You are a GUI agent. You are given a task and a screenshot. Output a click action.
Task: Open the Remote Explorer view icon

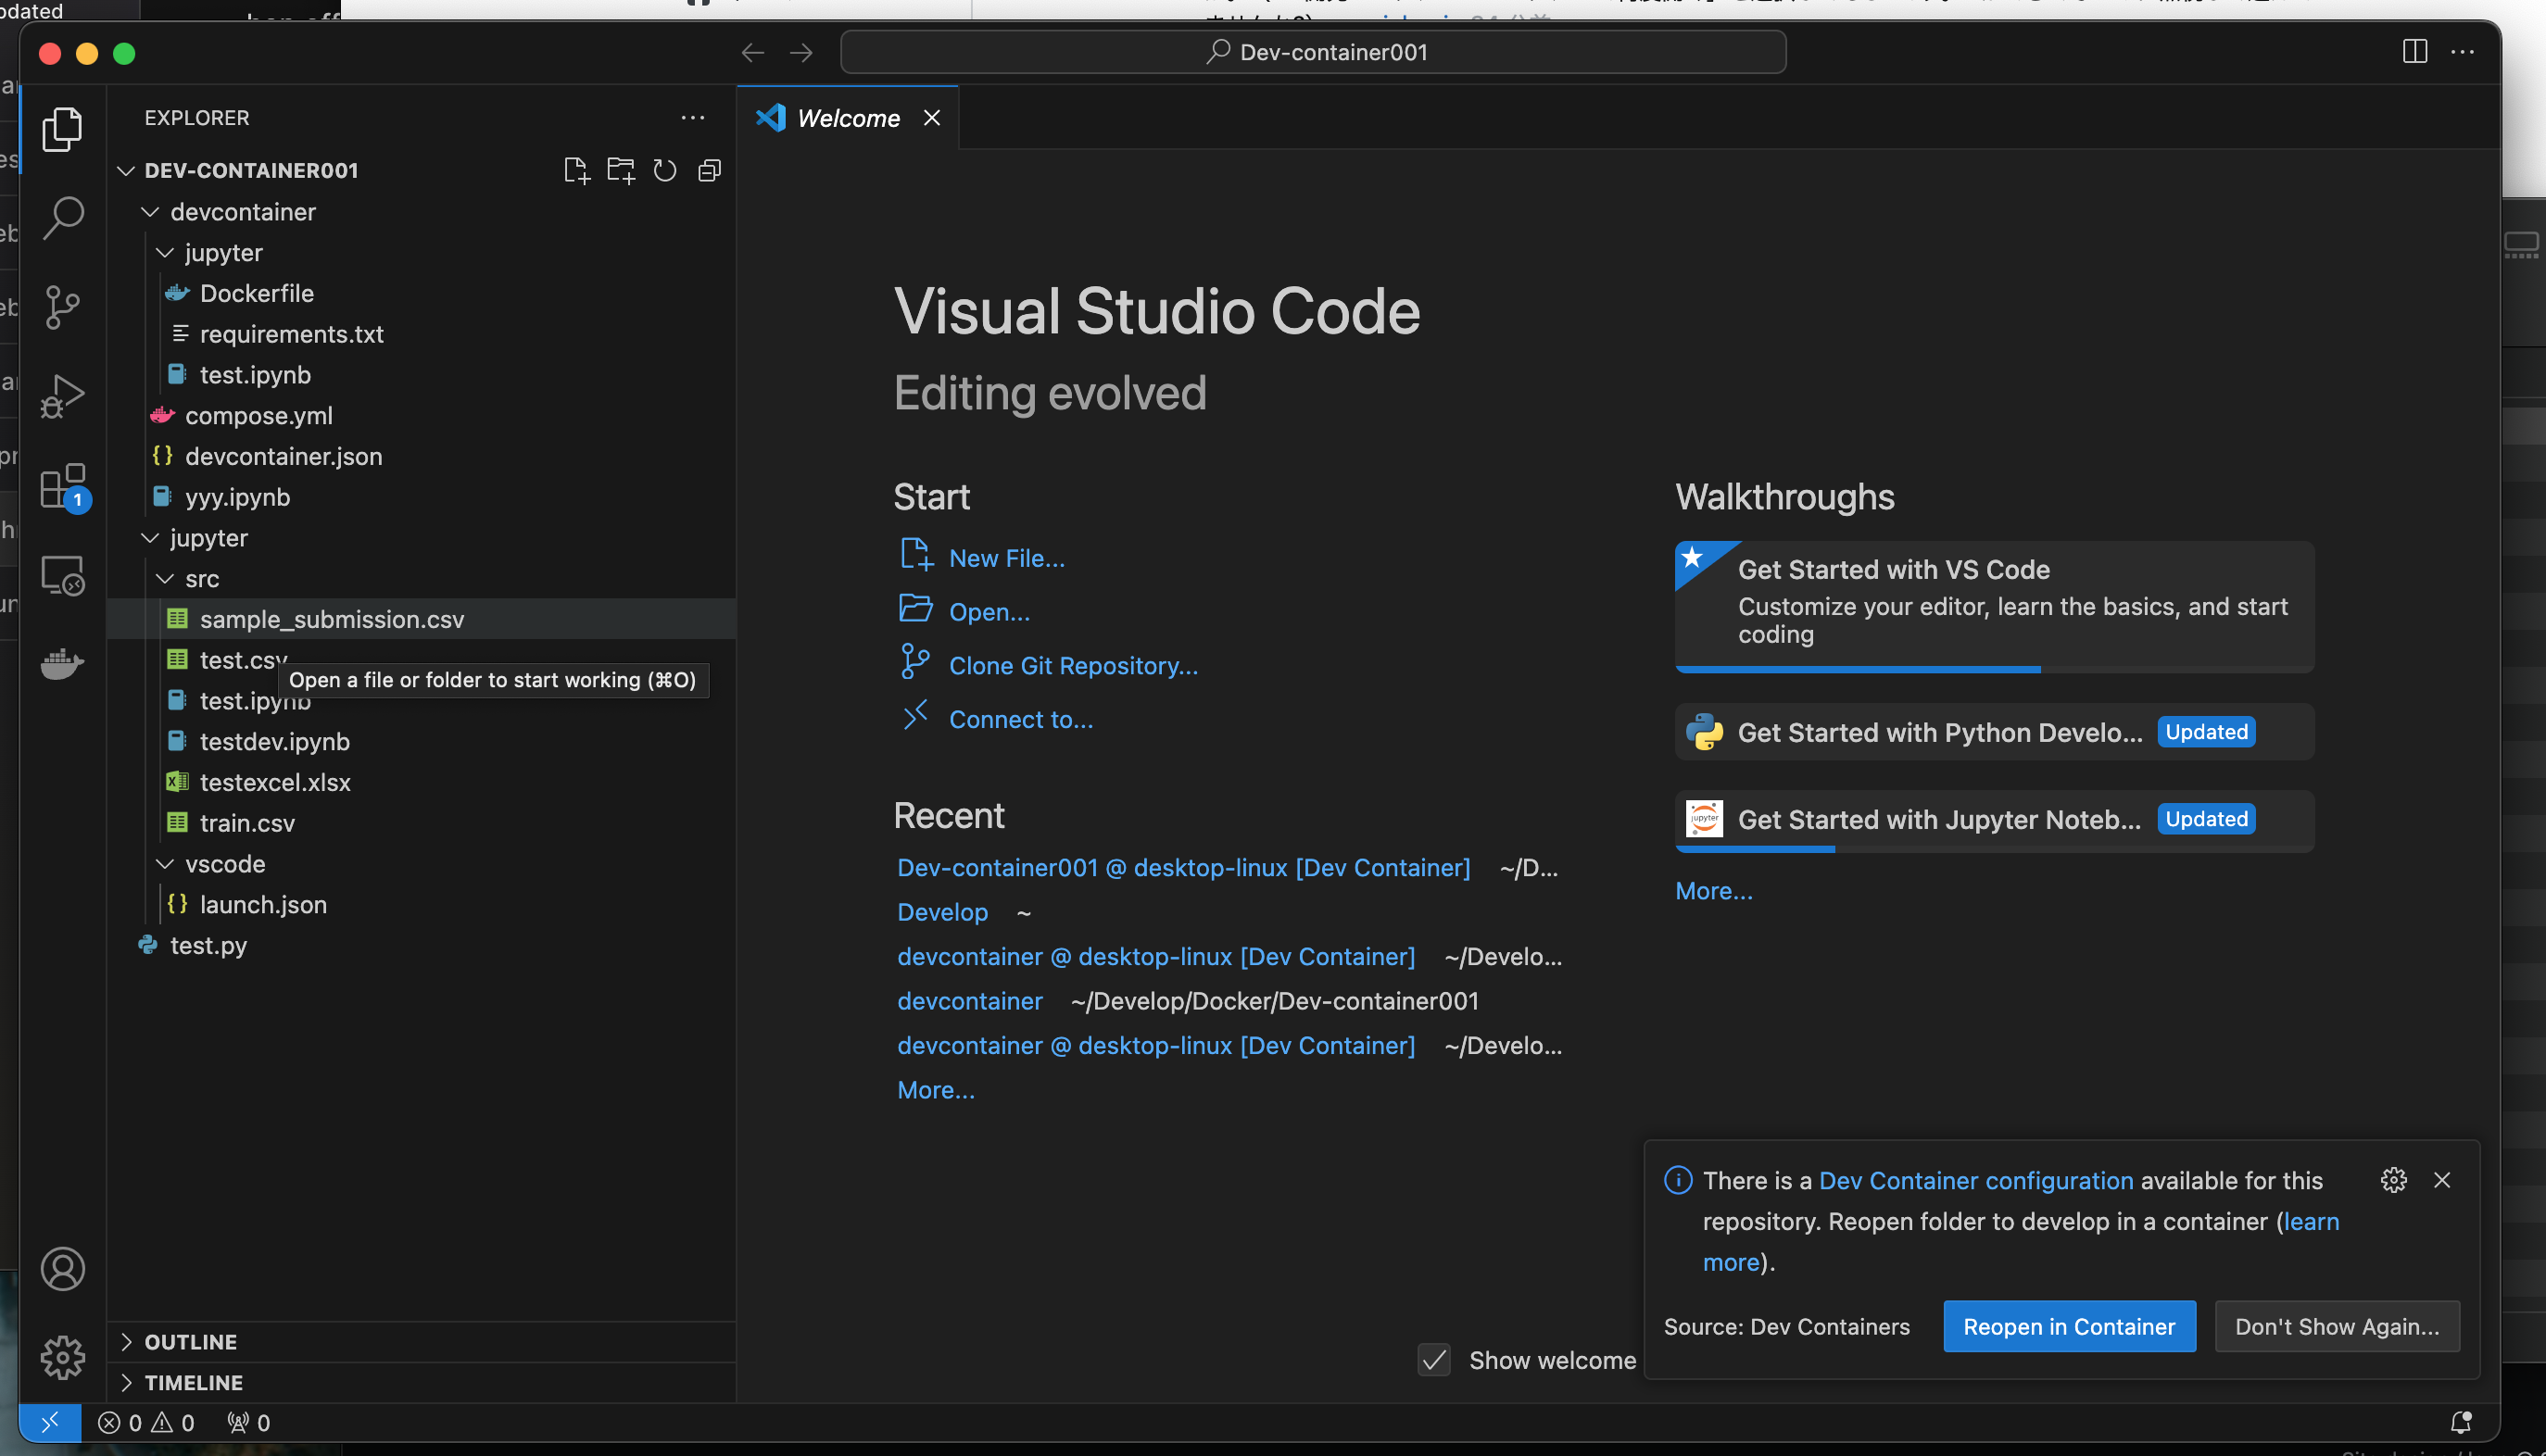pos(62,575)
